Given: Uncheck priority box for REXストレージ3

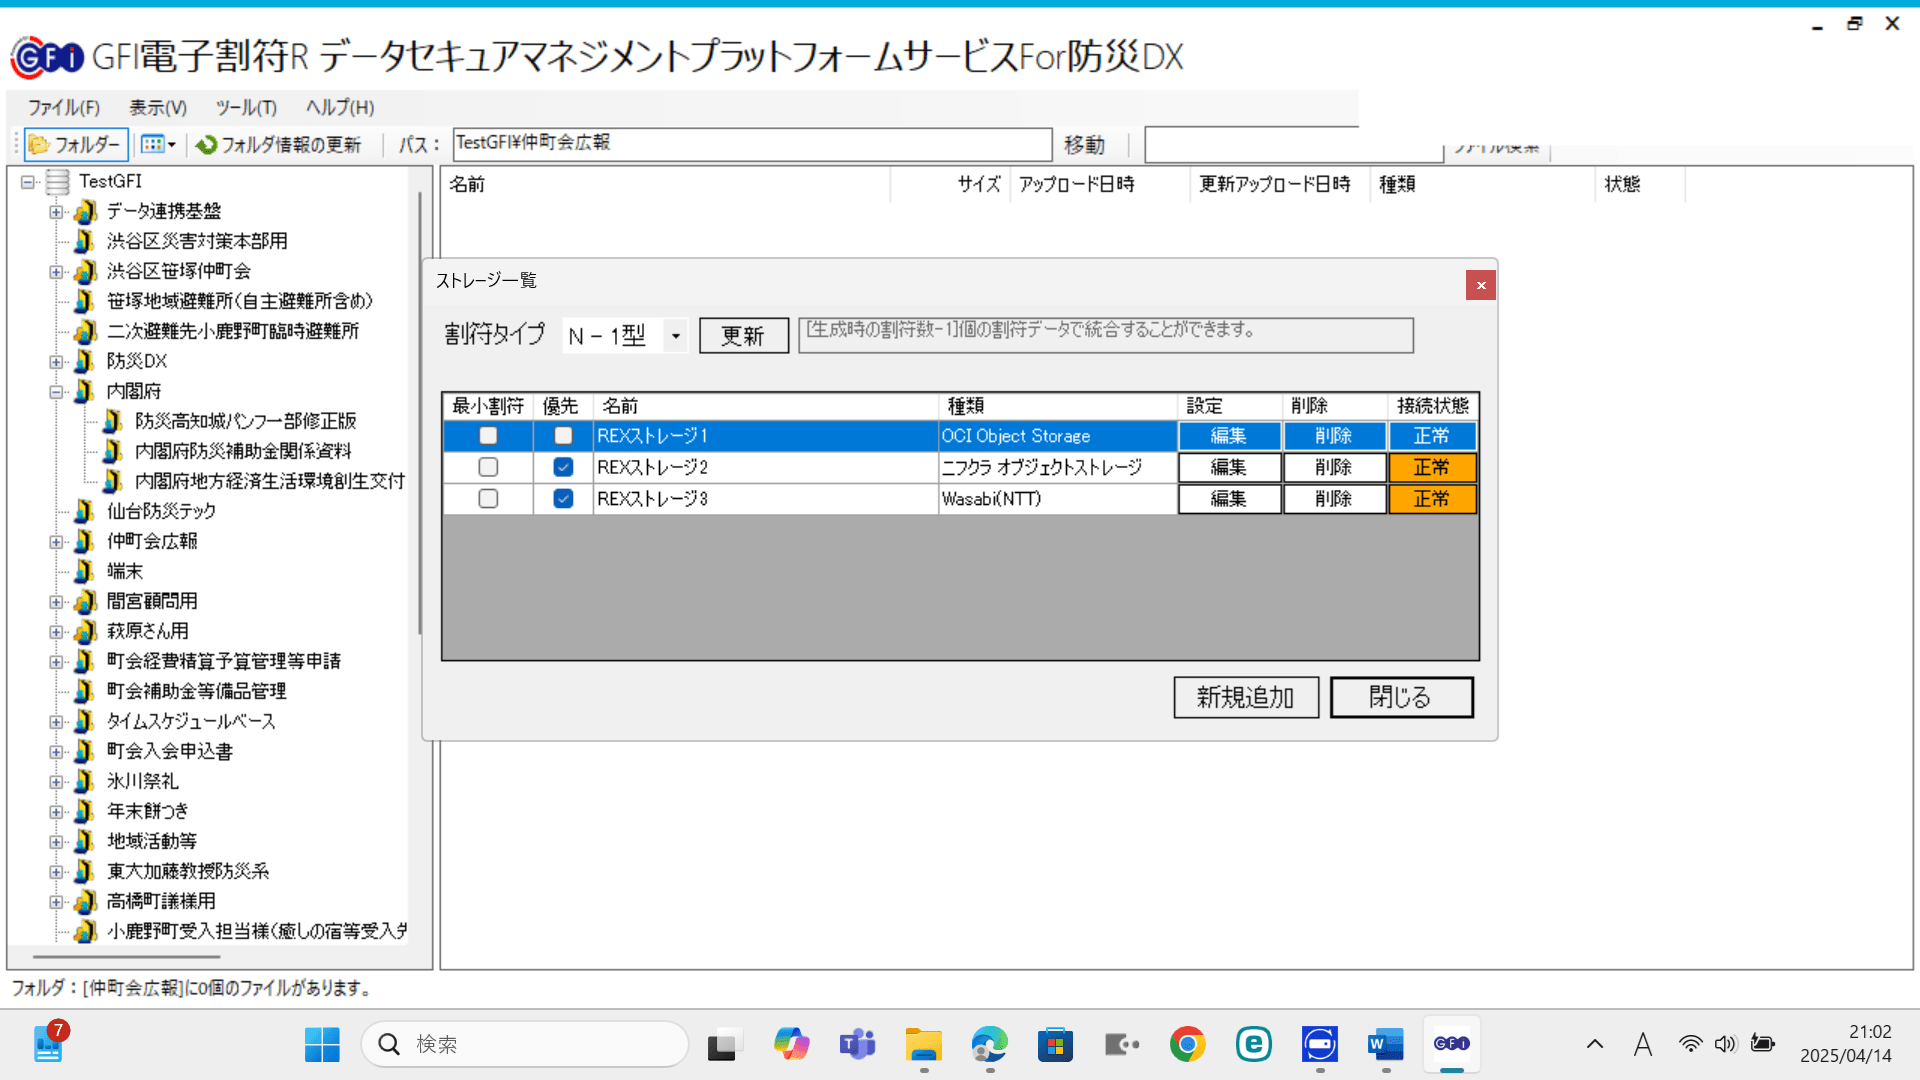Looking at the screenshot, I should tap(563, 498).
